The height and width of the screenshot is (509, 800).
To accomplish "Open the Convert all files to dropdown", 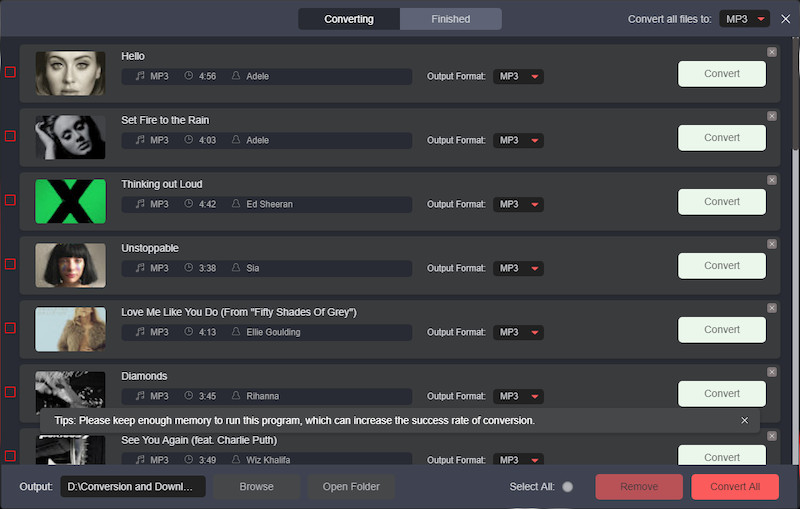I will click(744, 19).
